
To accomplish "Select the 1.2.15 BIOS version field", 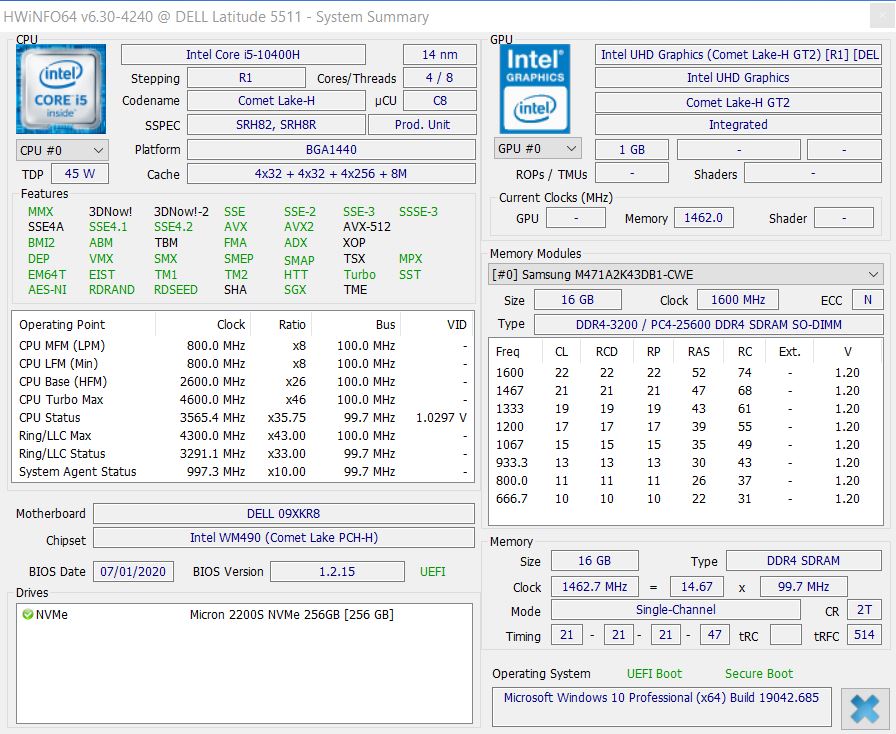I will 337,572.
